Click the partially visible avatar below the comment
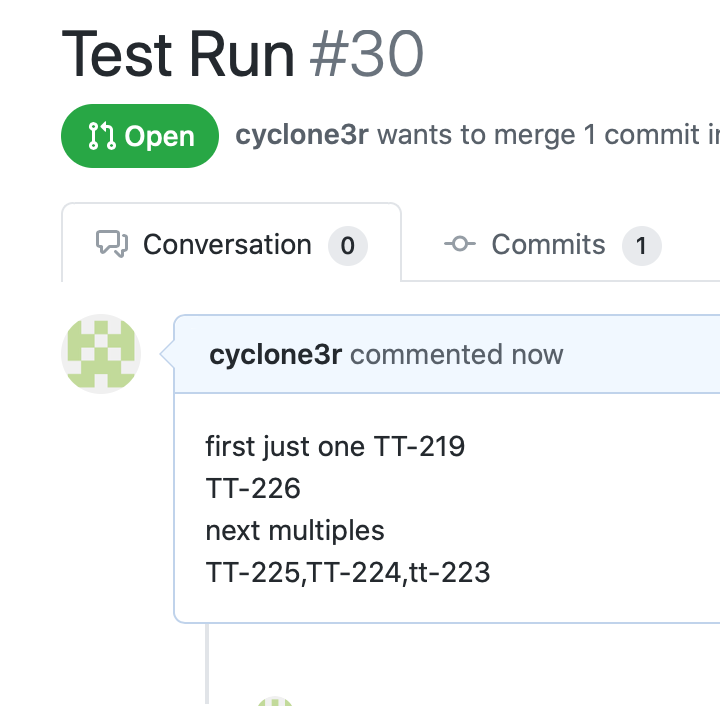This screenshot has height=706, width=720. pos(275,700)
